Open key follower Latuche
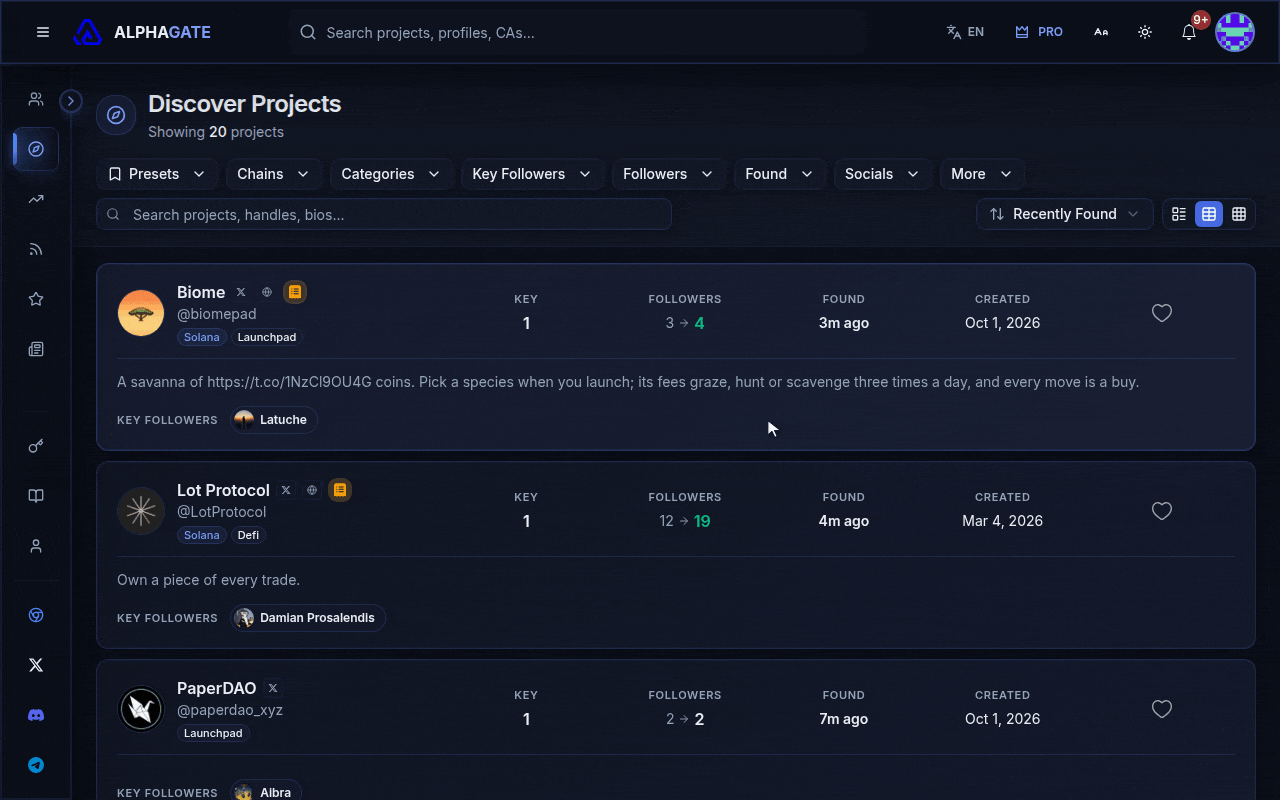1280x800 pixels. [274, 420]
